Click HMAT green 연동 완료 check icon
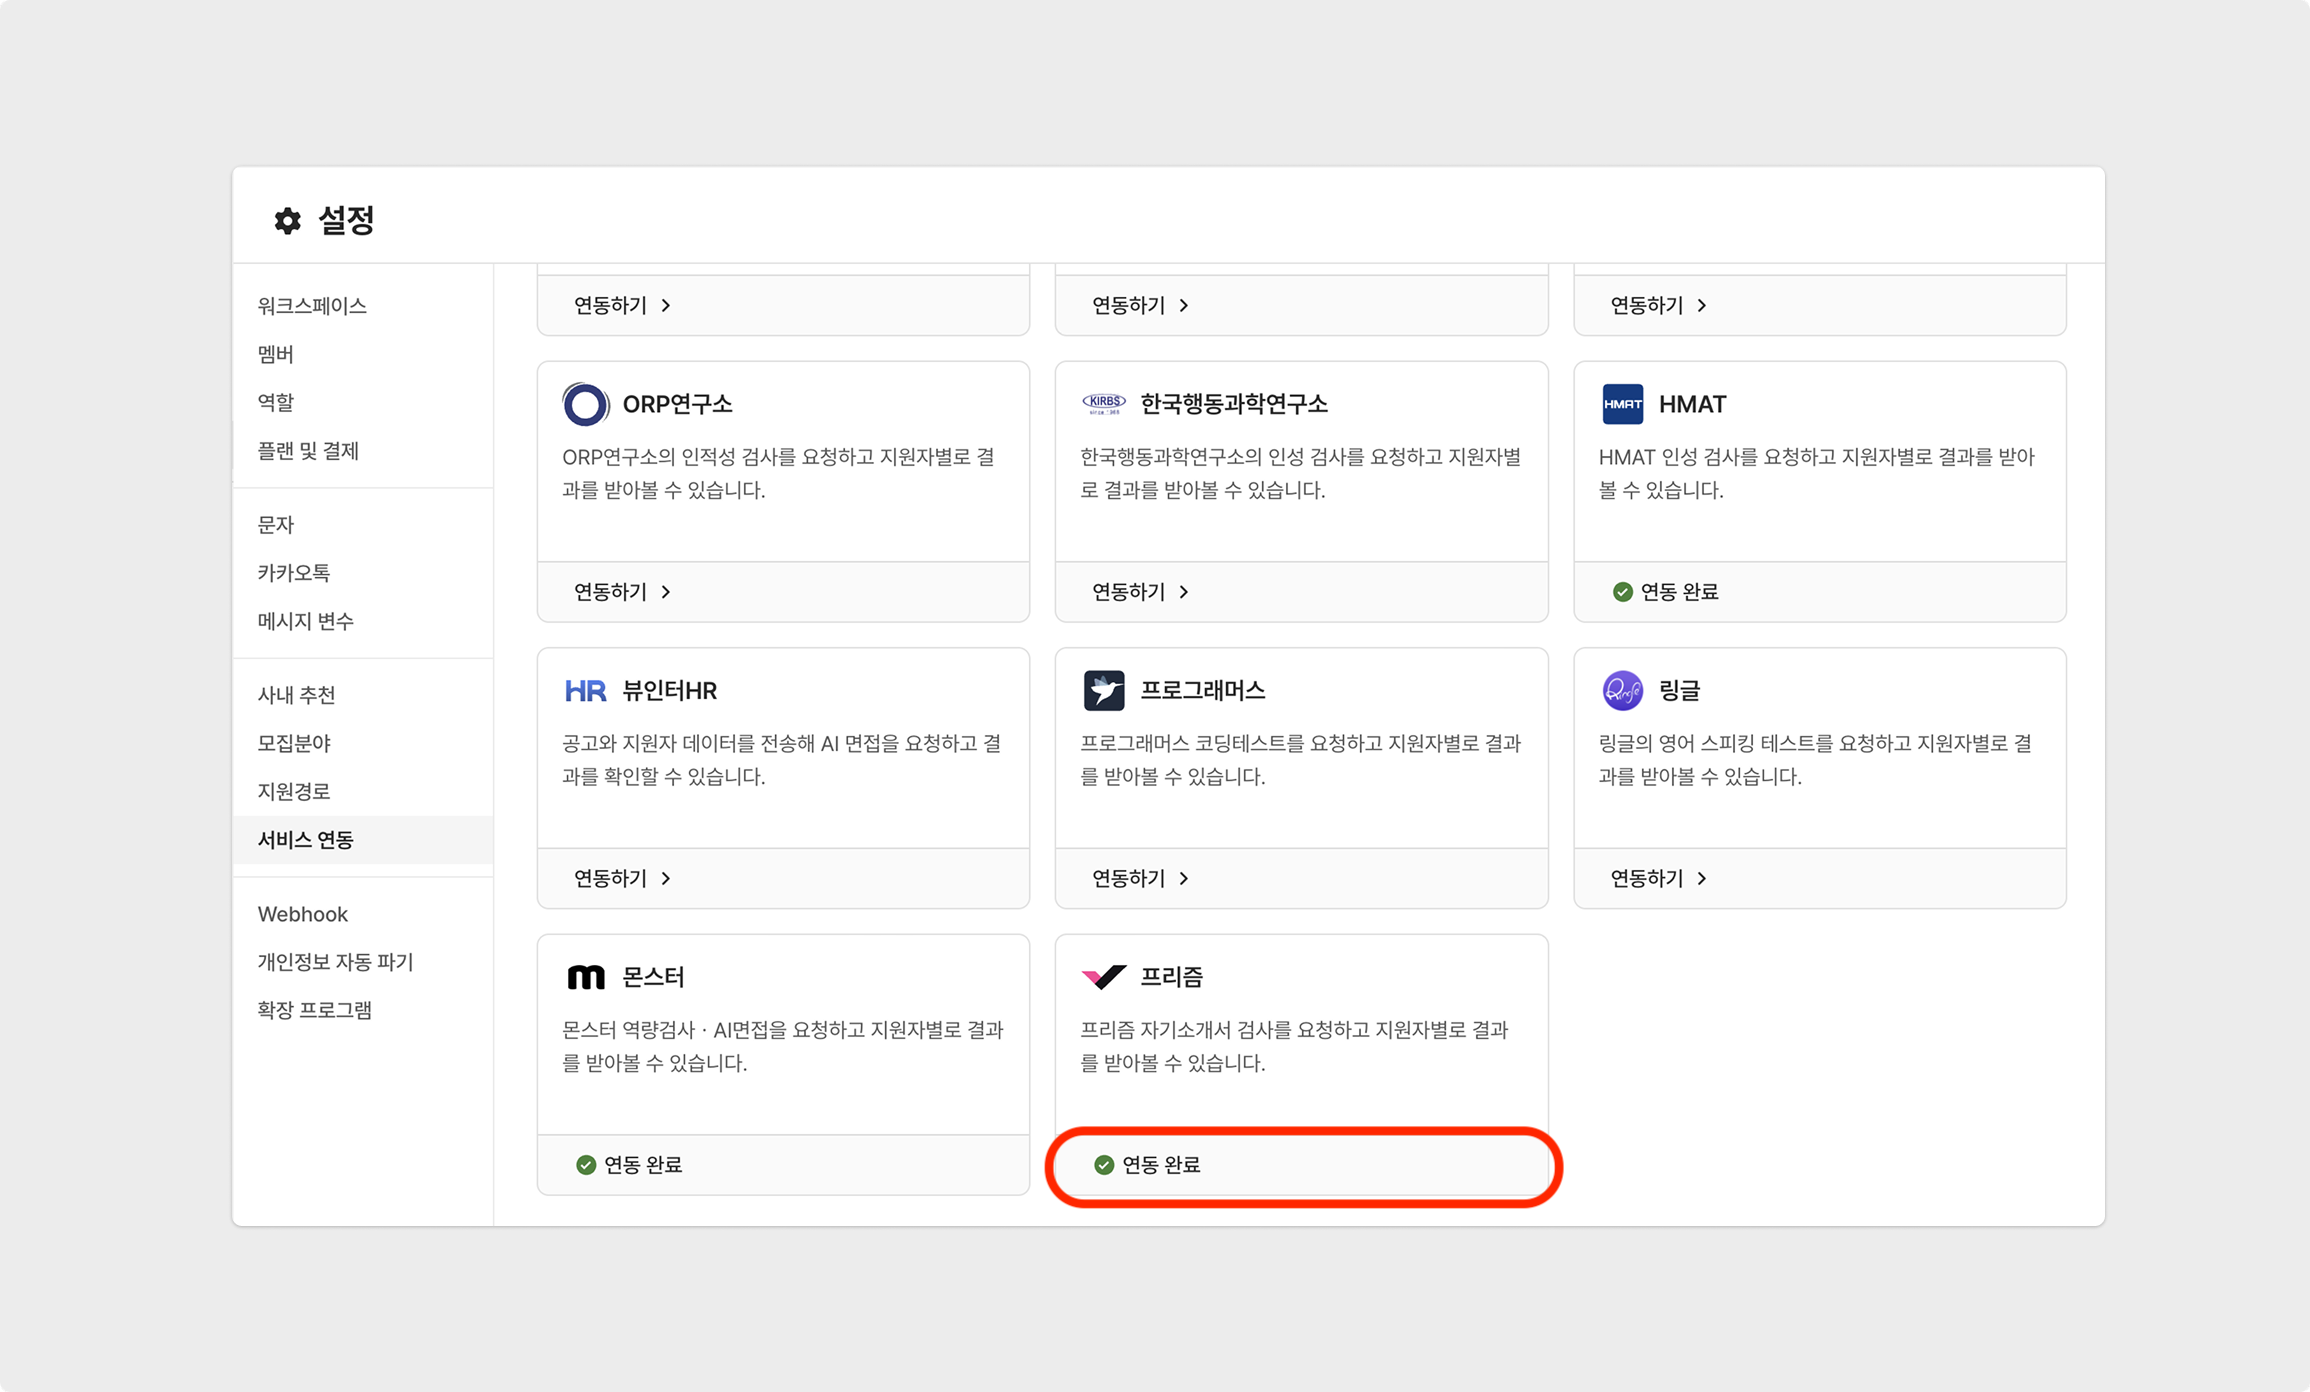2310x1392 pixels. (x=1622, y=592)
